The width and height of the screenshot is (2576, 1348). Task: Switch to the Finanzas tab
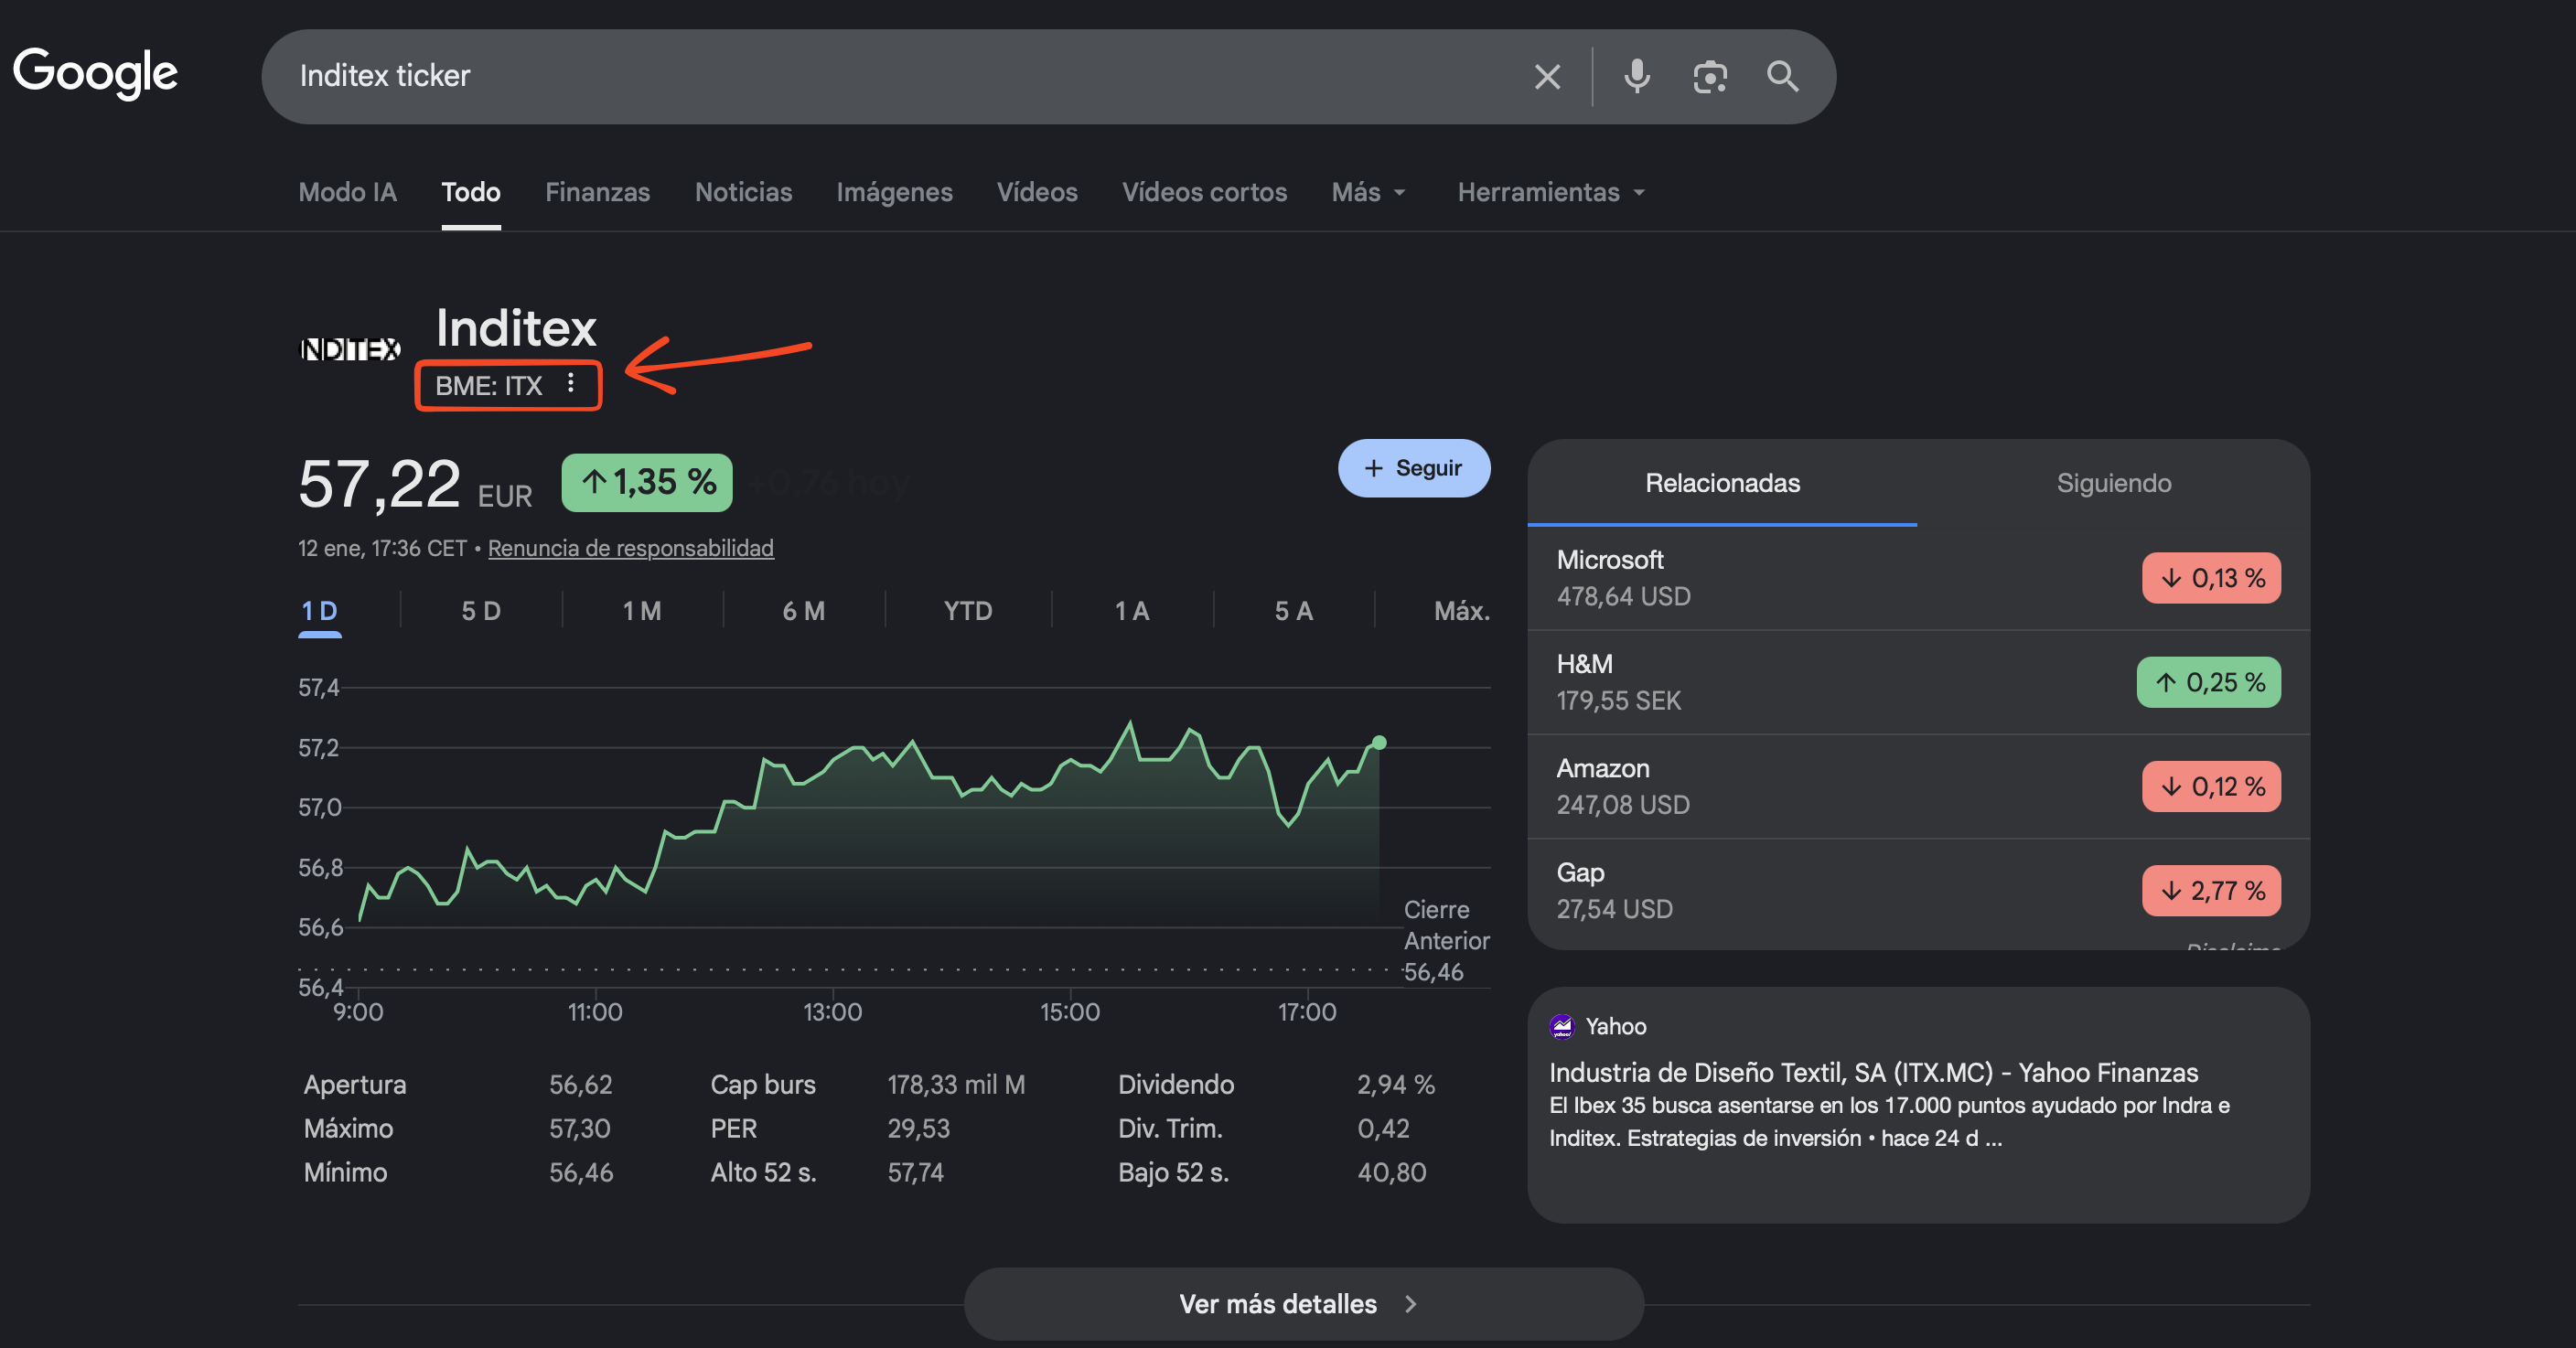click(597, 192)
